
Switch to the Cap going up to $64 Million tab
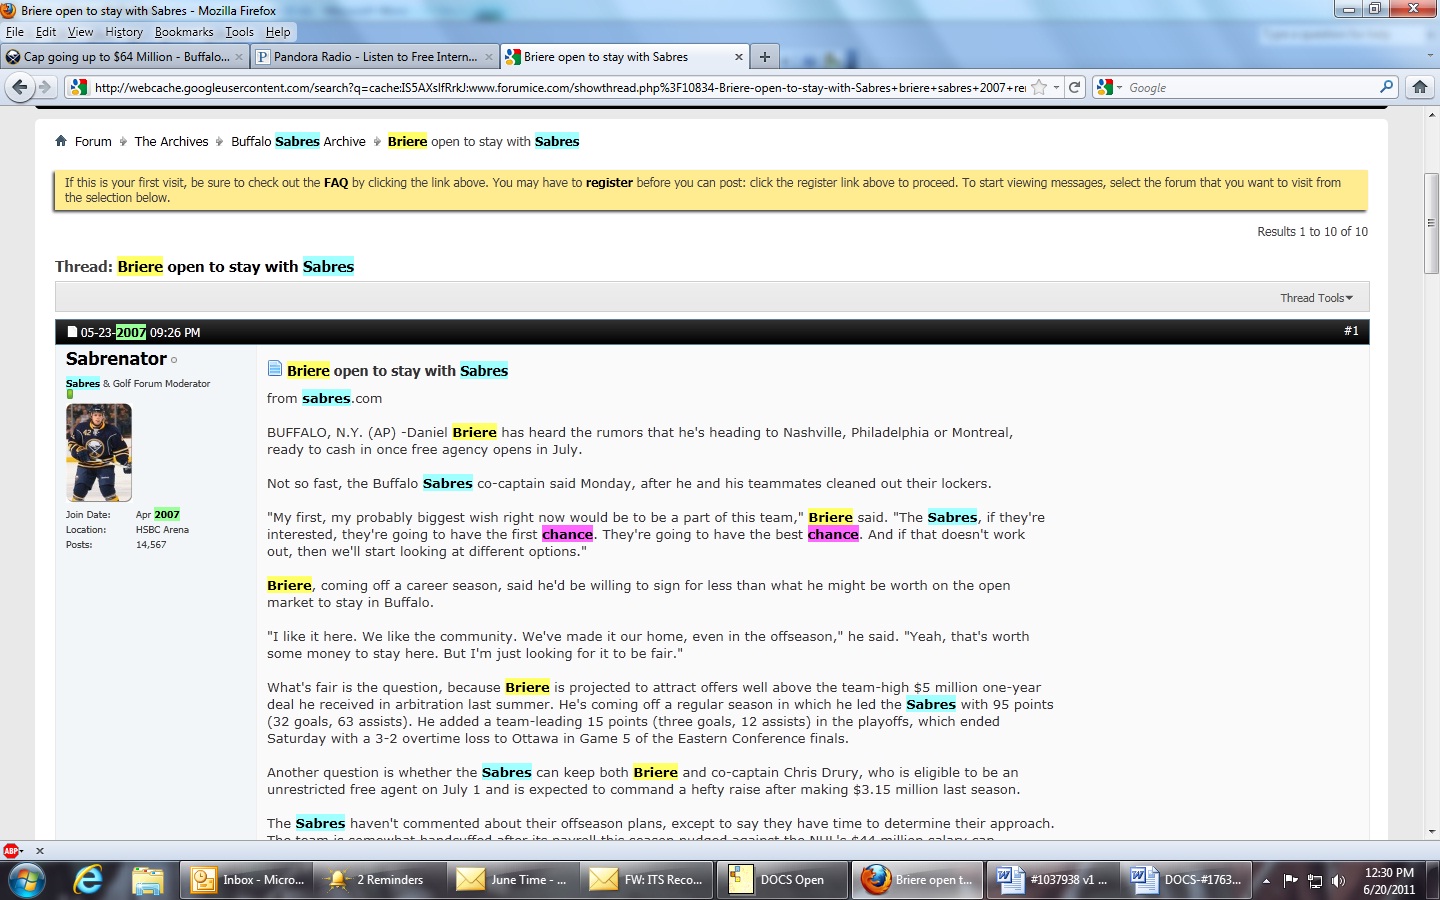125,57
